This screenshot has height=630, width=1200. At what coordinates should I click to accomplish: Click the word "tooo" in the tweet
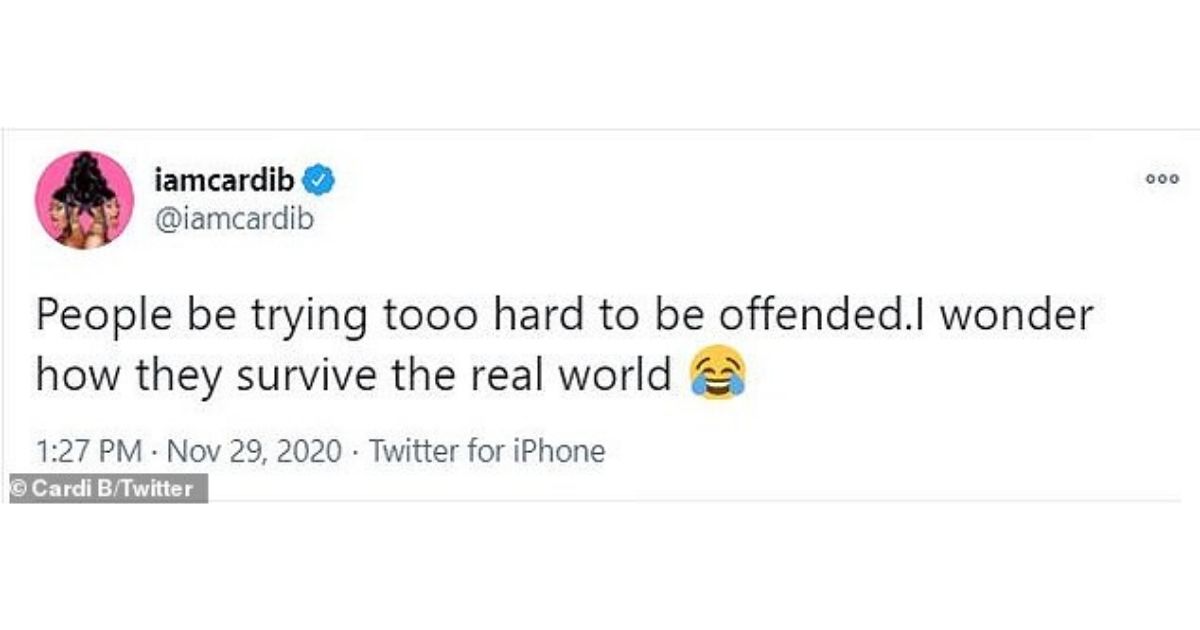416,318
